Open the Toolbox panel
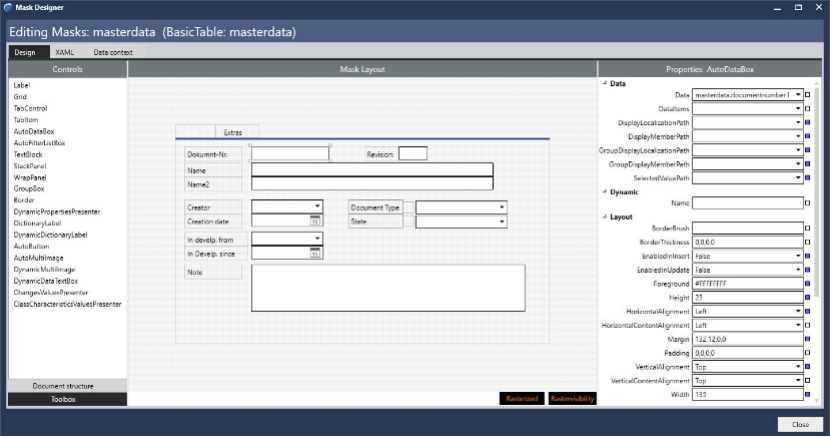Screen dimensions: 830x438 pos(67,399)
